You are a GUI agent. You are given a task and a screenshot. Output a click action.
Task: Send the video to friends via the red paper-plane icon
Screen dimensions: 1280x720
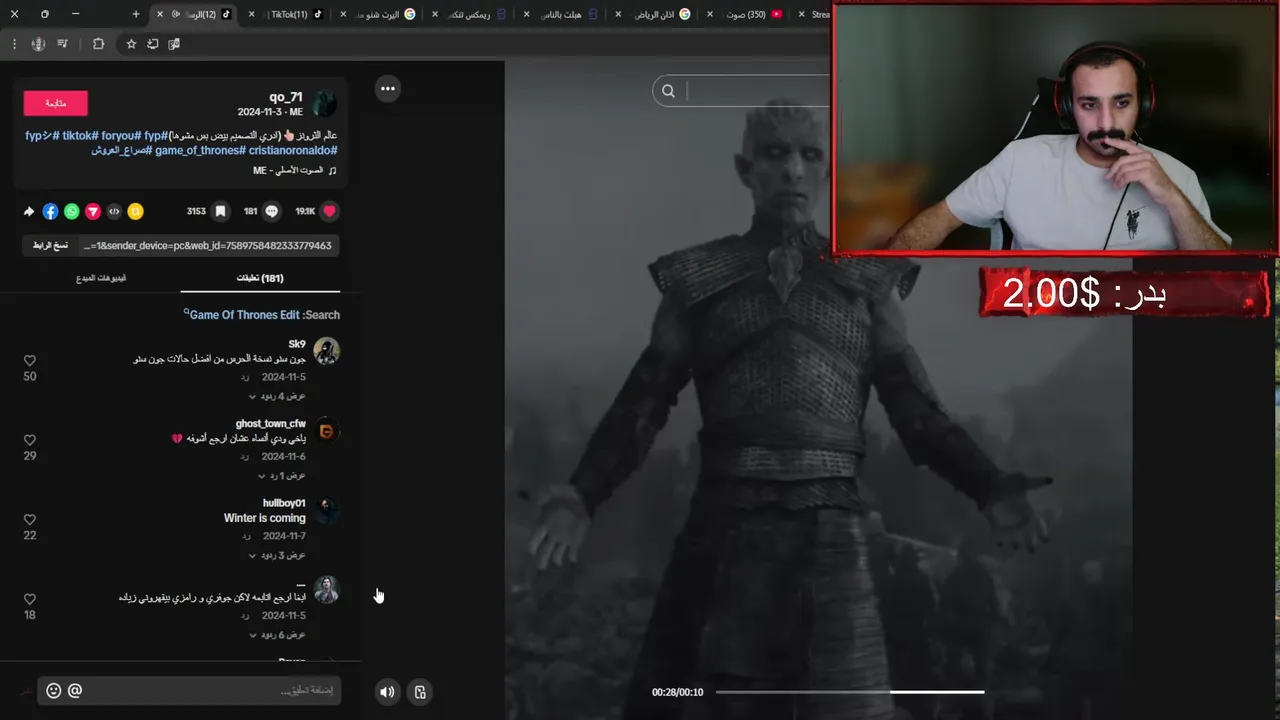[x=93, y=211]
